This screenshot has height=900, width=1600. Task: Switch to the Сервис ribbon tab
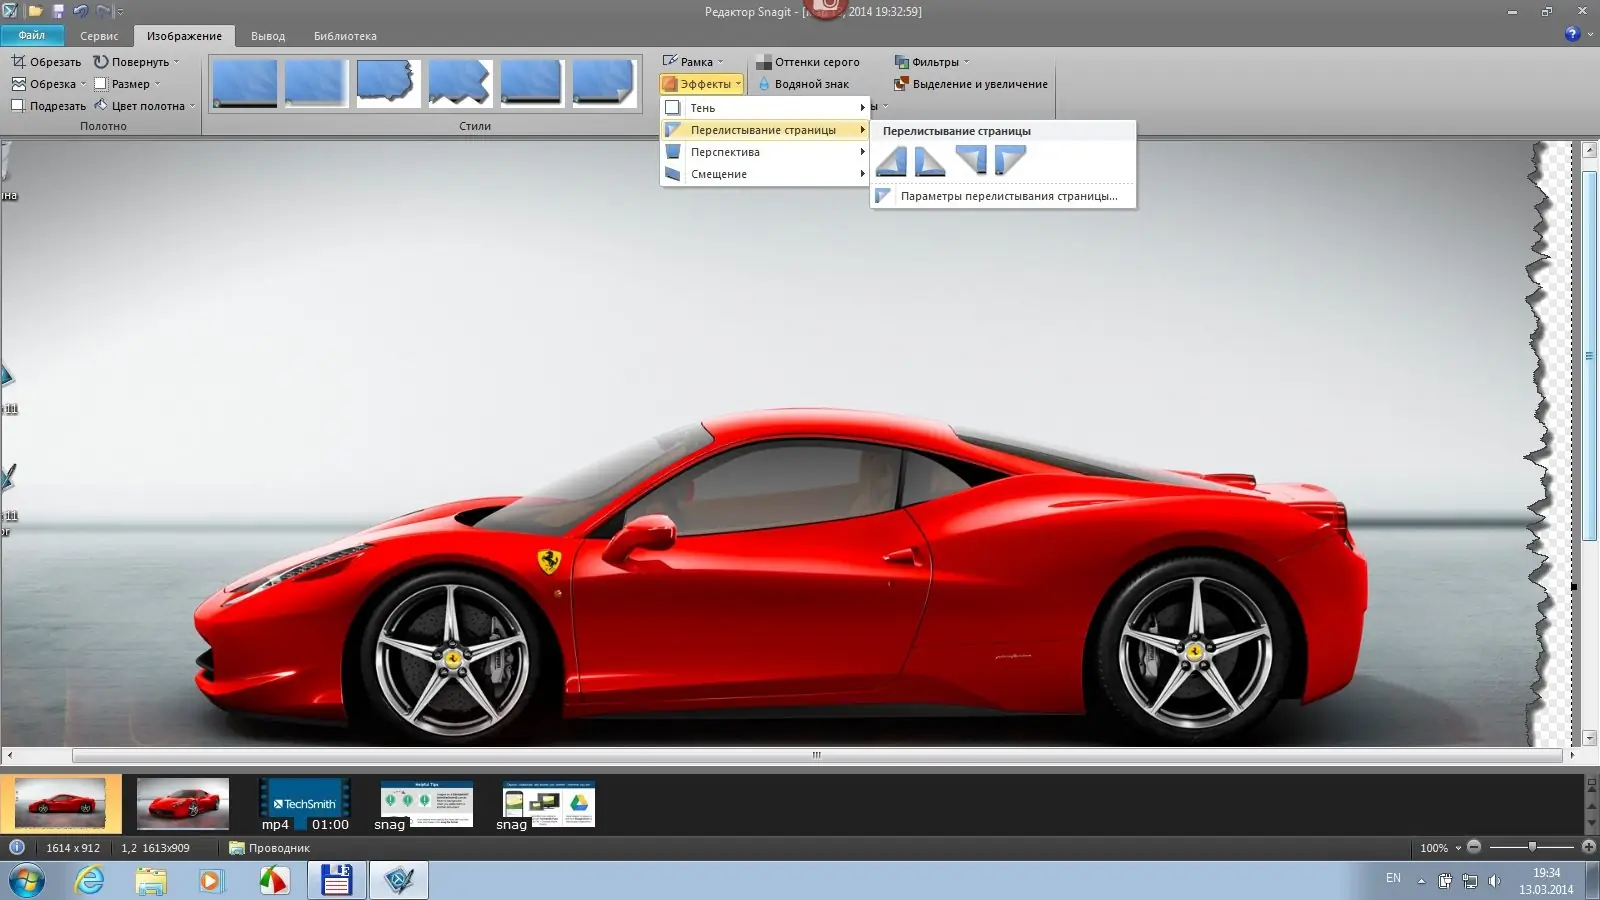99,36
